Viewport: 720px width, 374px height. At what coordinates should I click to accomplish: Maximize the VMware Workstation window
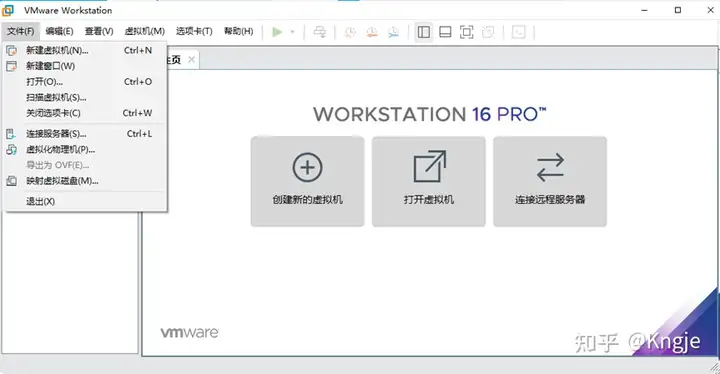click(677, 10)
